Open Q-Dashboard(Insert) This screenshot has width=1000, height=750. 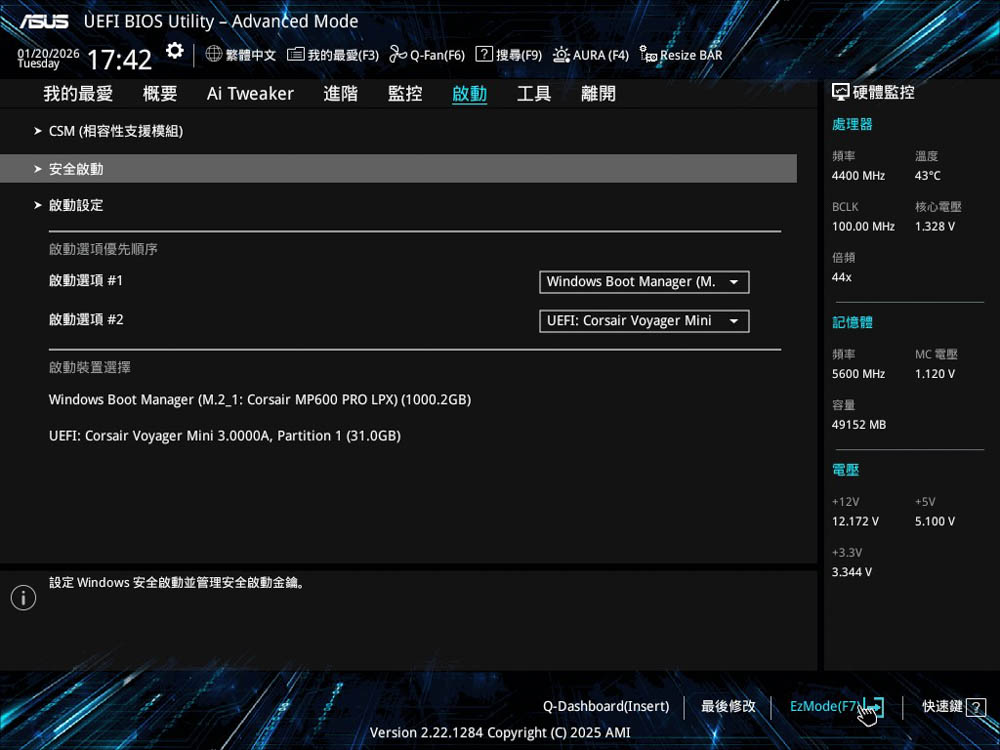pyautogui.click(x=606, y=707)
